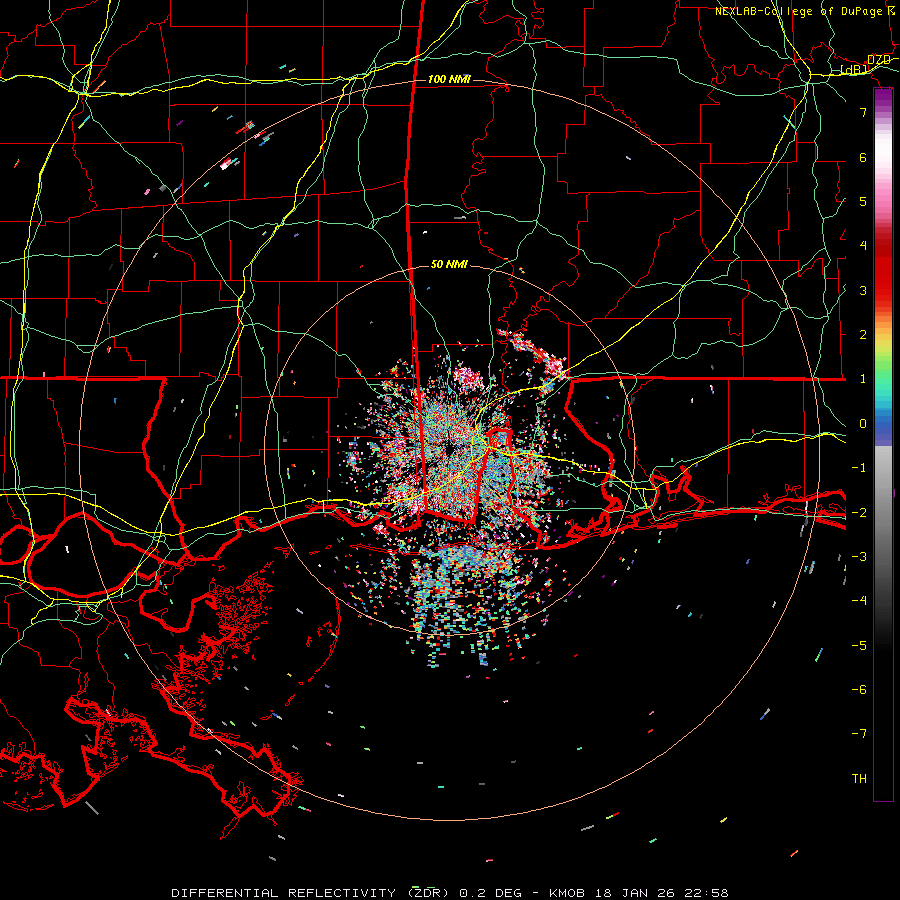Click the -1 value on the color scale
Image resolution: width=900 pixels, height=900 pixels.
pos(859,468)
